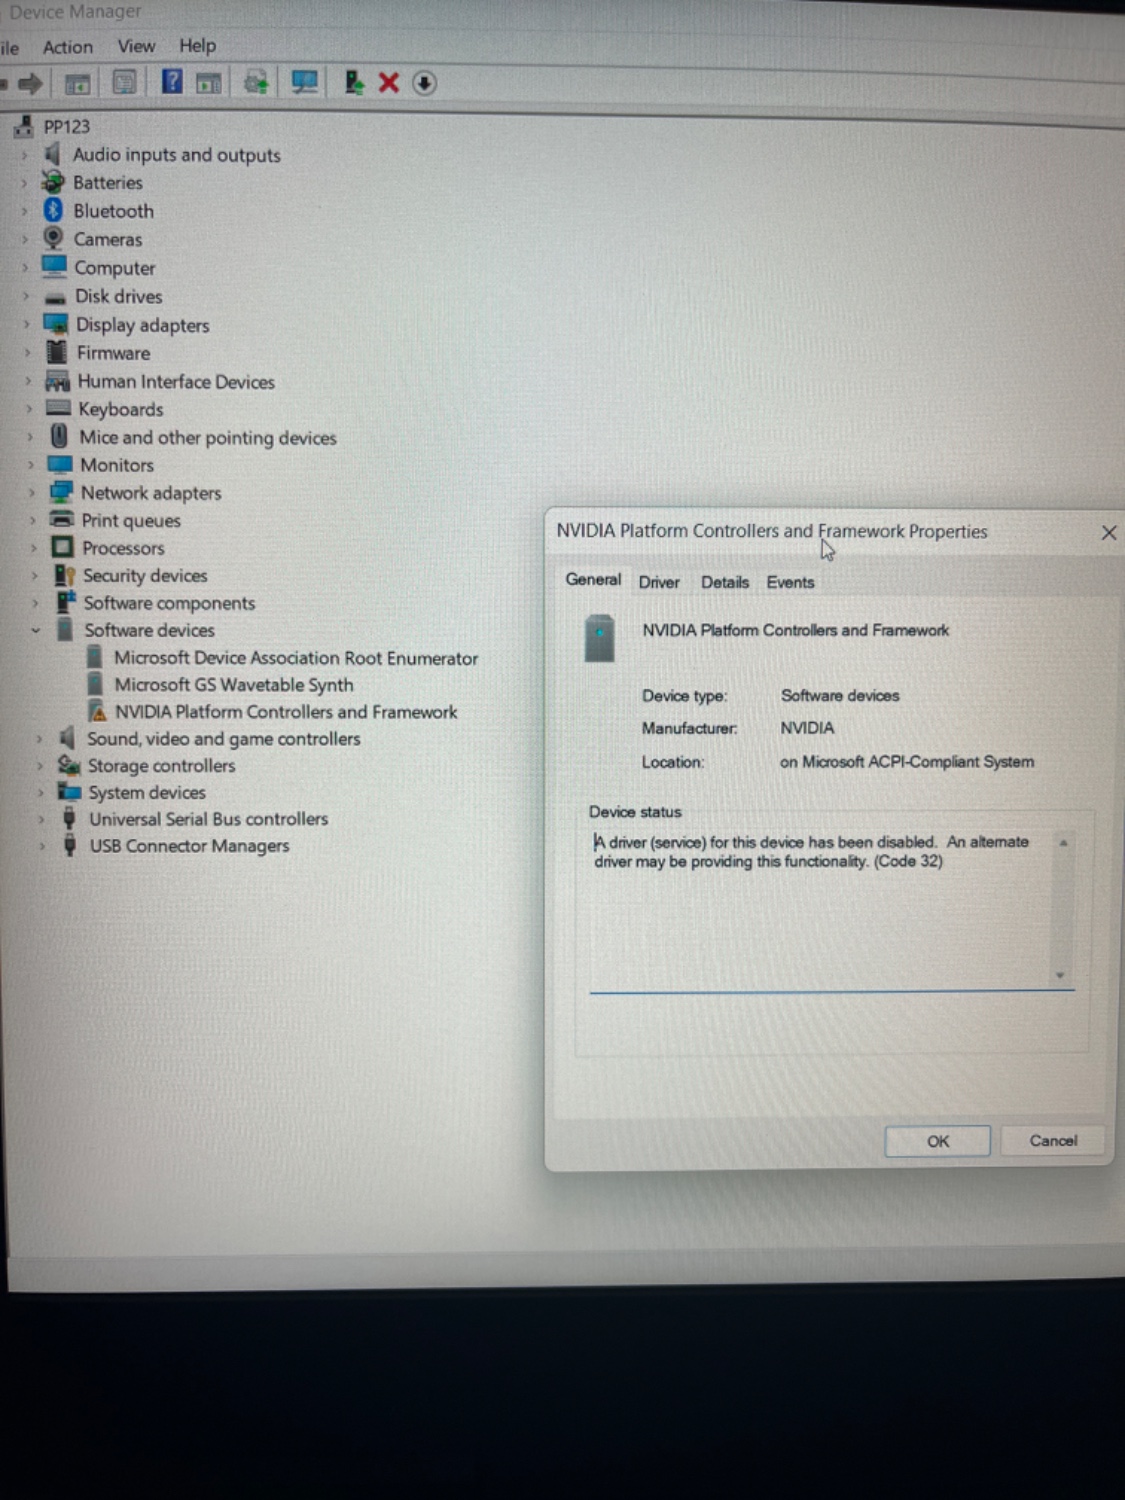Click Cancel in the Properties dialog

(1054, 1140)
